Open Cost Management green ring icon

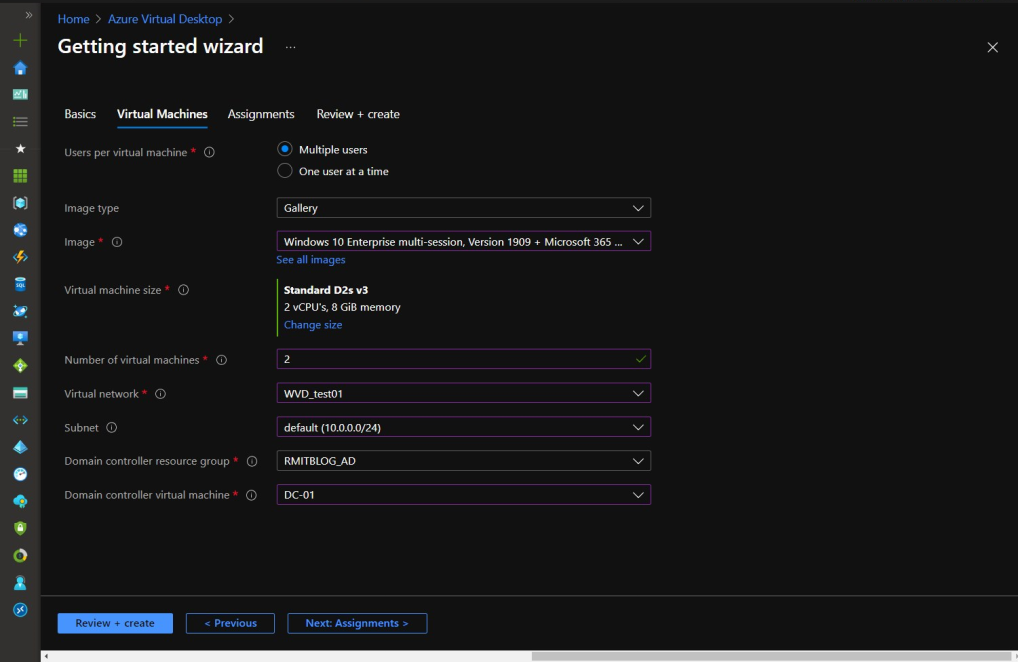pyautogui.click(x=20, y=556)
